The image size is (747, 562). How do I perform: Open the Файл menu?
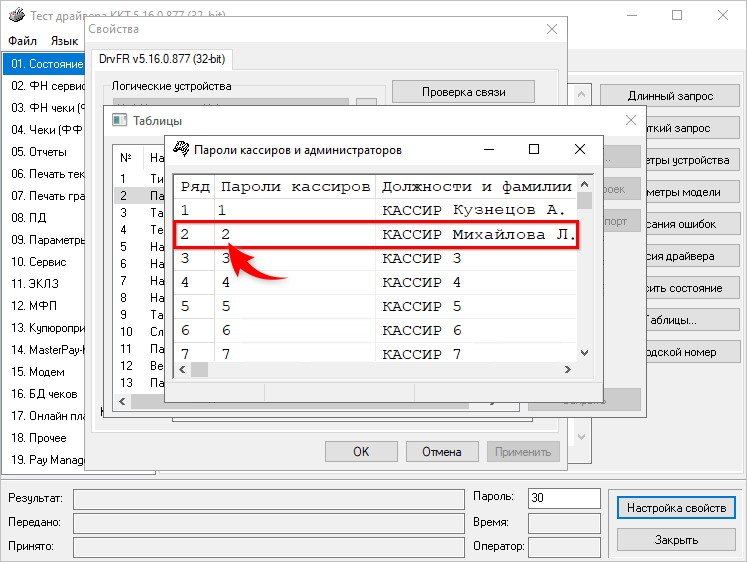22,41
